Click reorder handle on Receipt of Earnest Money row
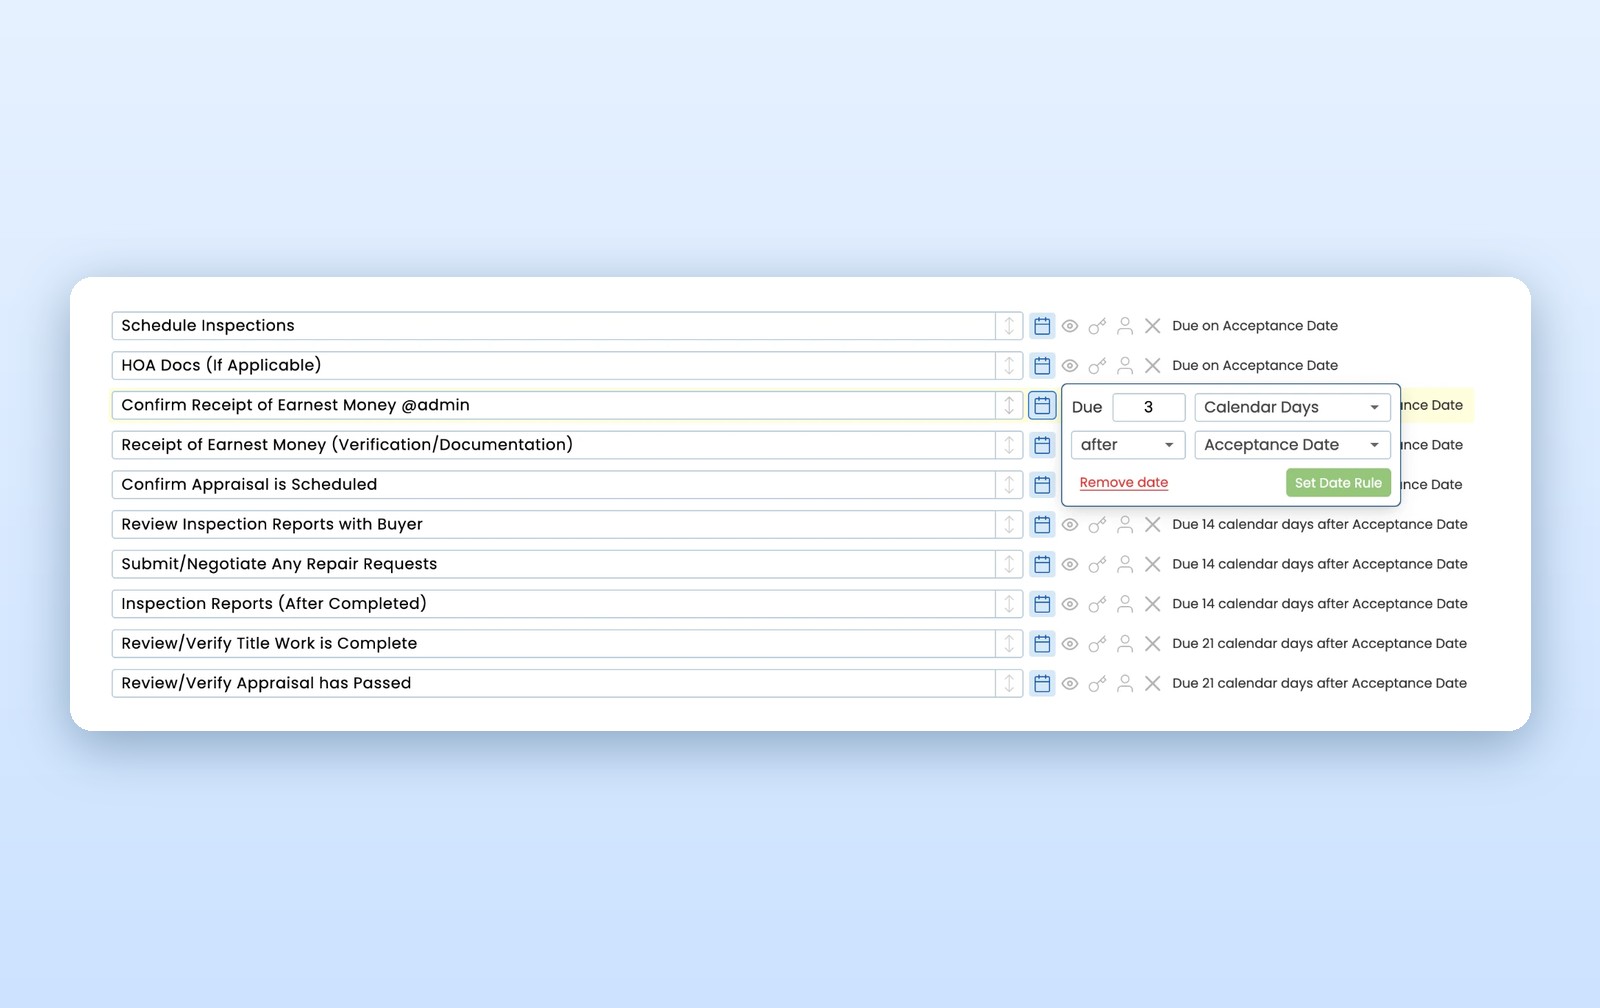This screenshot has height=1008, width=1600. point(1009,445)
